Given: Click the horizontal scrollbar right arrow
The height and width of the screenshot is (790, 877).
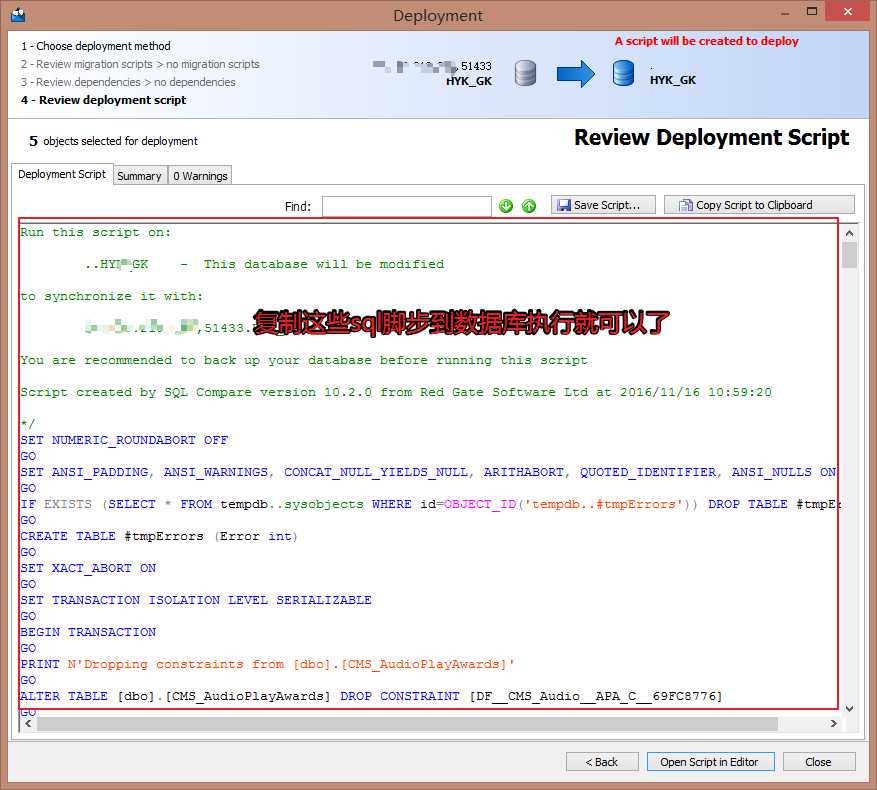Looking at the screenshot, I should coord(834,723).
